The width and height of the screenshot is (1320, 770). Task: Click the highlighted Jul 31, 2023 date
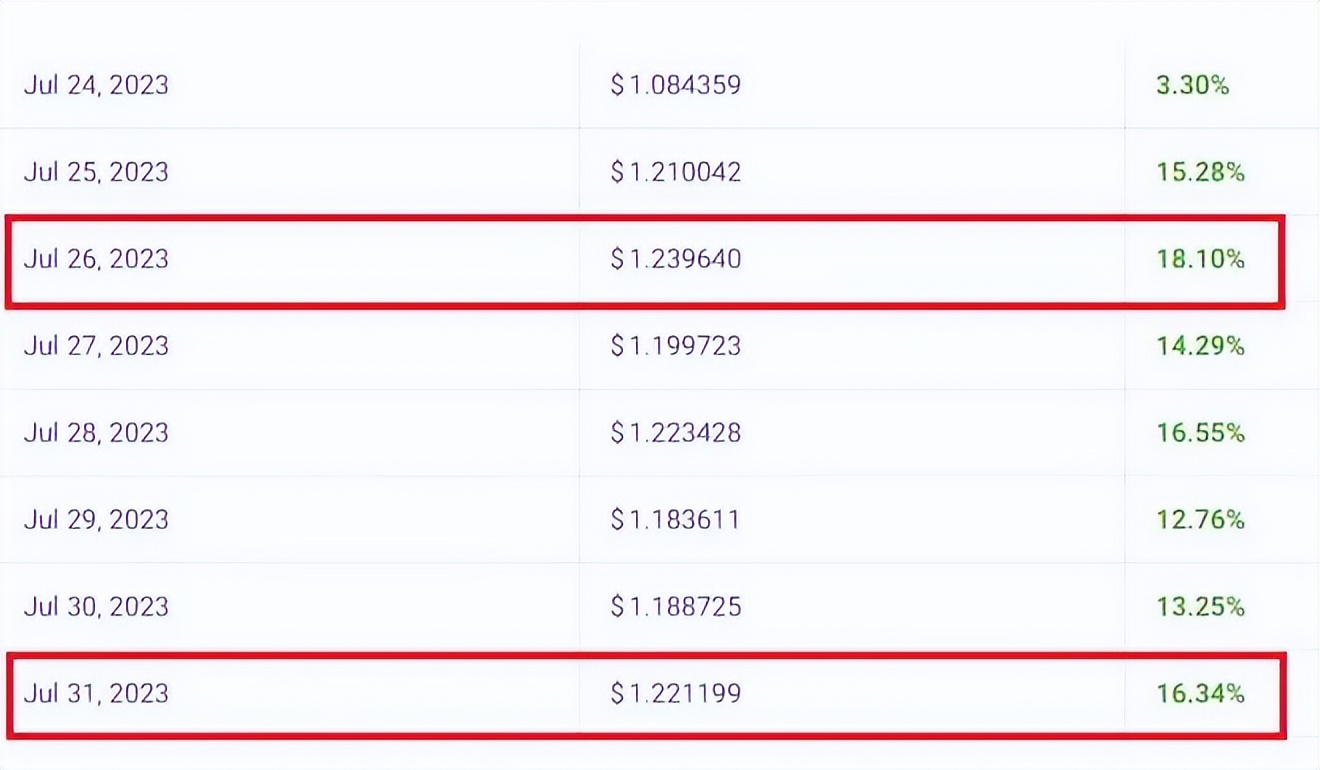[96, 694]
